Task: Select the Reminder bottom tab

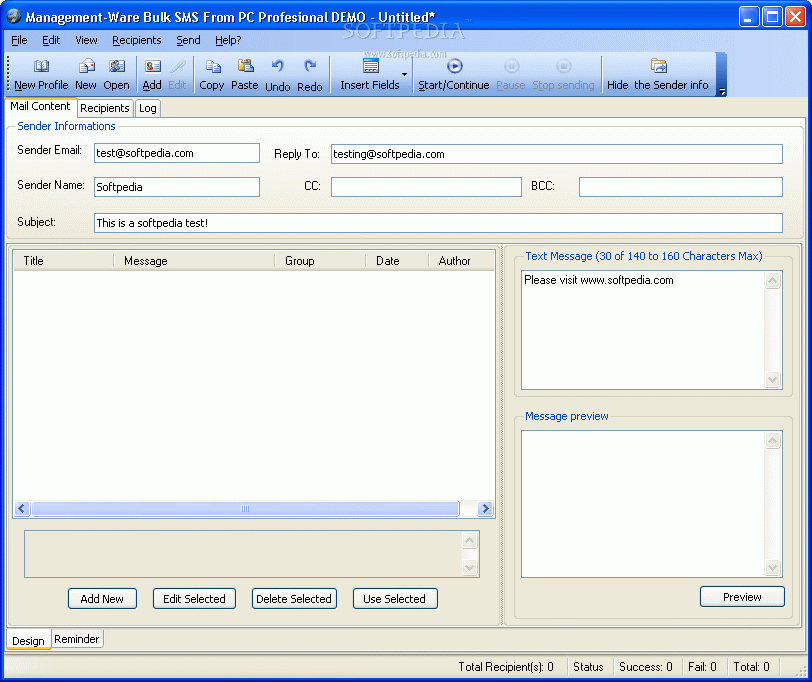Action: point(77,639)
